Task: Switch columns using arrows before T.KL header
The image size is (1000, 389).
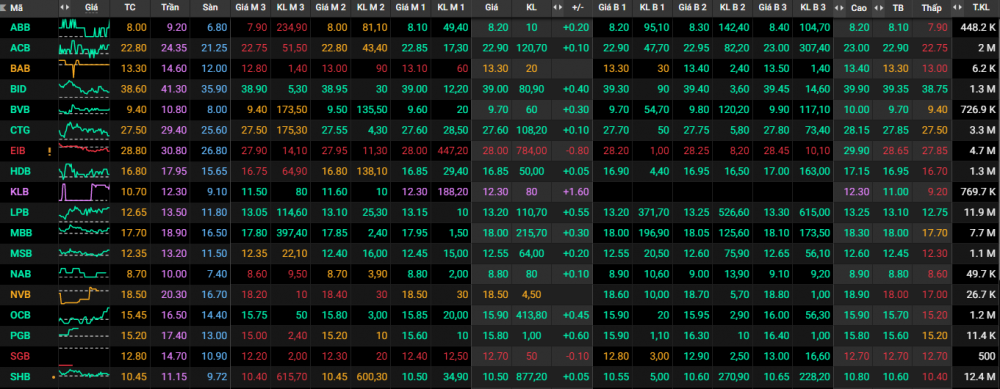Action: 957,8
